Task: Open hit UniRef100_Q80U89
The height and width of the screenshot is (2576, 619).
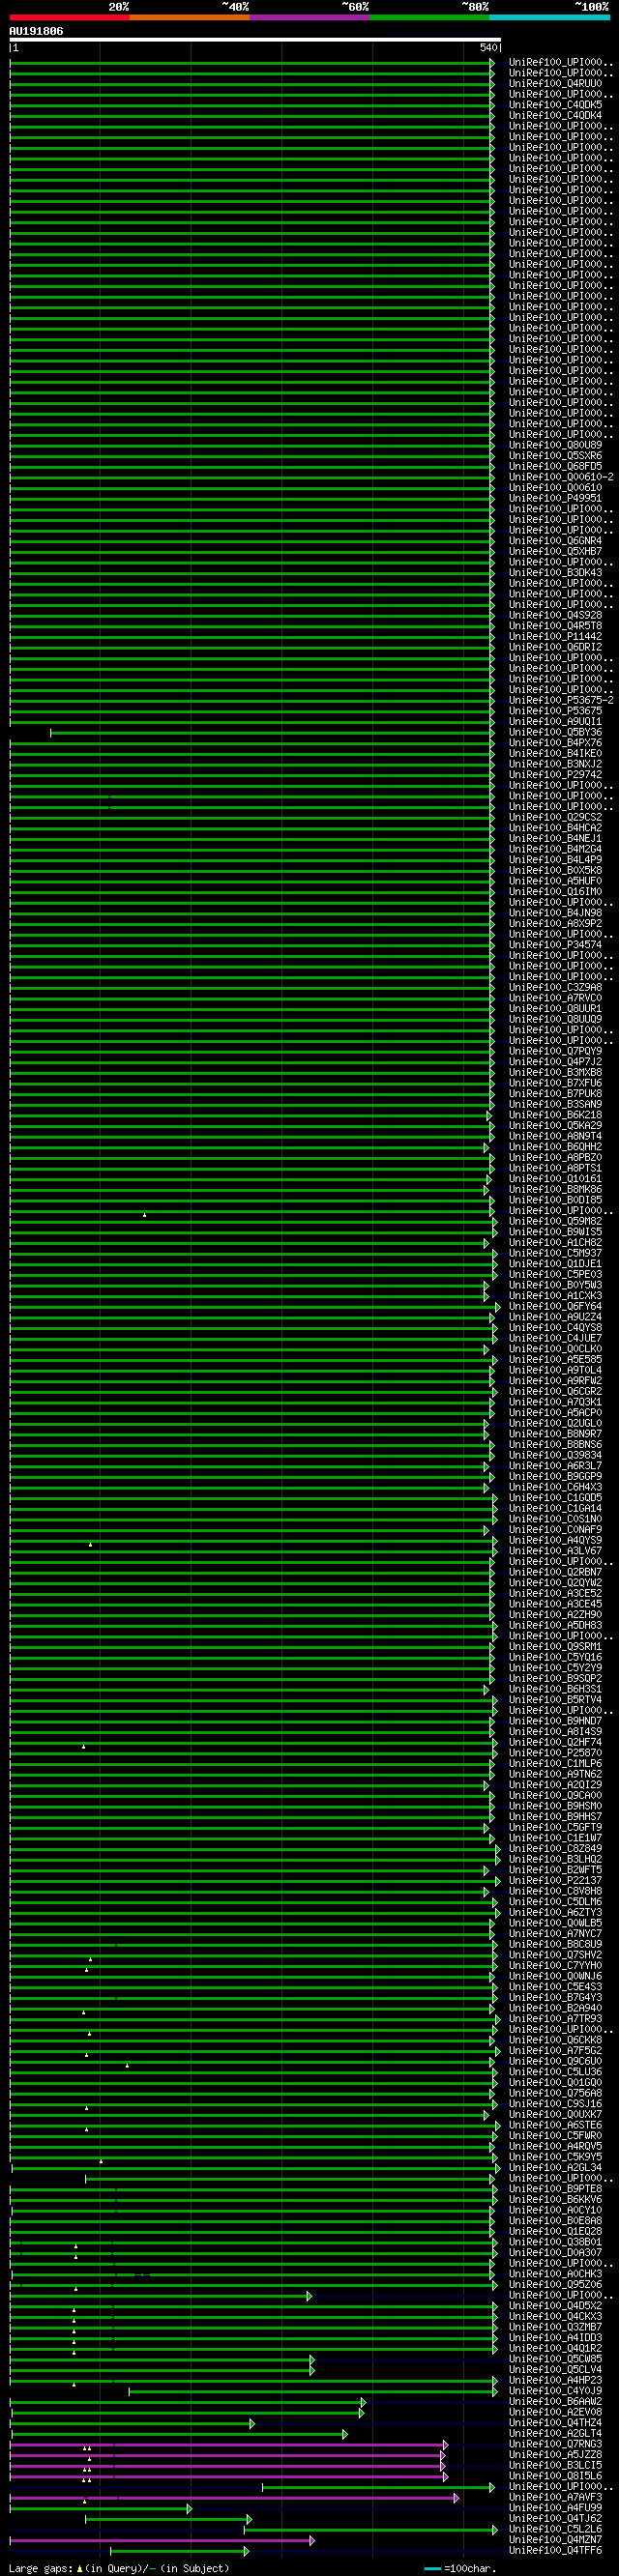Action: 555,445
